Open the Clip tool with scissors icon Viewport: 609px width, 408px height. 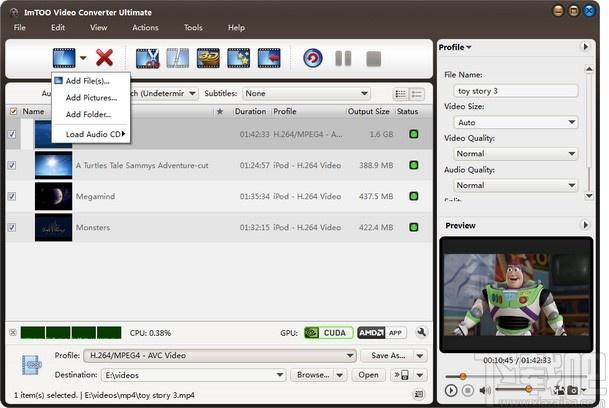[148, 58]
